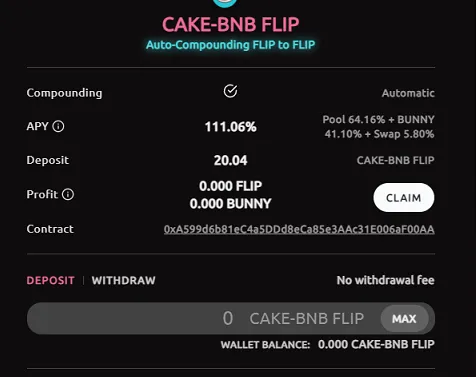Click the No withdrawal fee label

[x=385, y=280]
